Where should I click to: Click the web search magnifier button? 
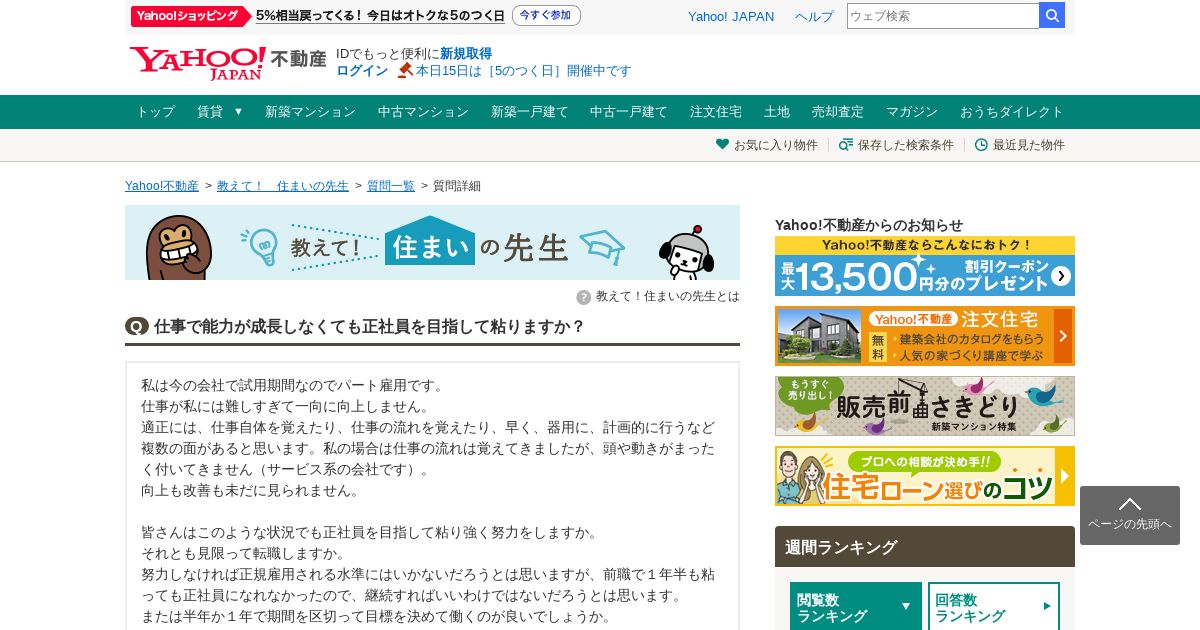coord(1052,15)
